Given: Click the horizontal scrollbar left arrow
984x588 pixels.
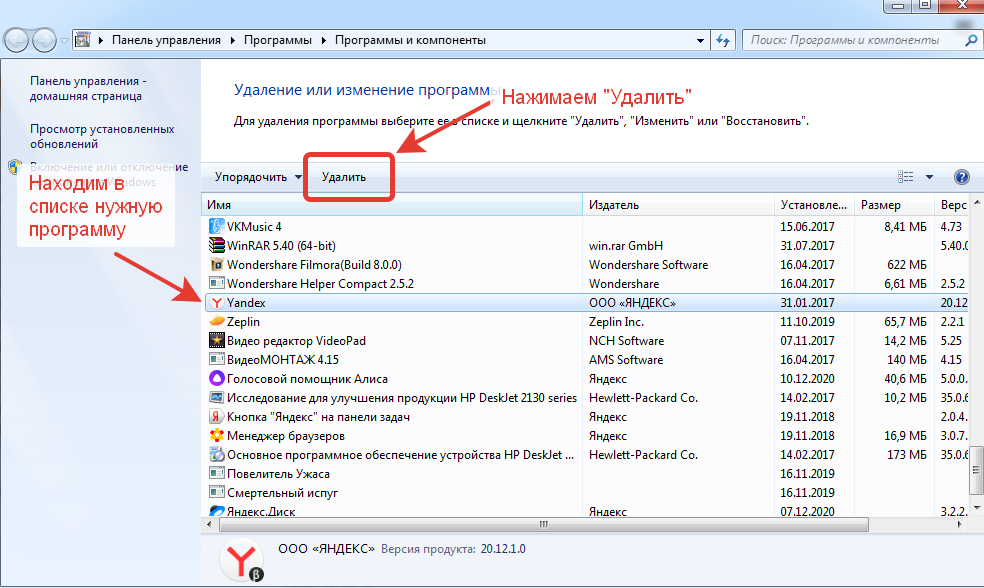Looking at the screenshot, I should point(210,525).
